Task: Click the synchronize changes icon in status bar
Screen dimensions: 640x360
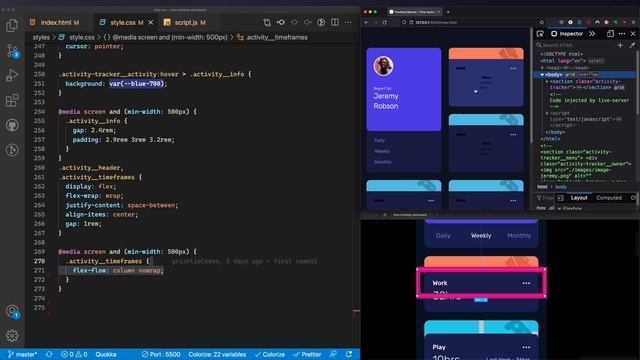Action: pyautogui.click(x=49, y=354)
